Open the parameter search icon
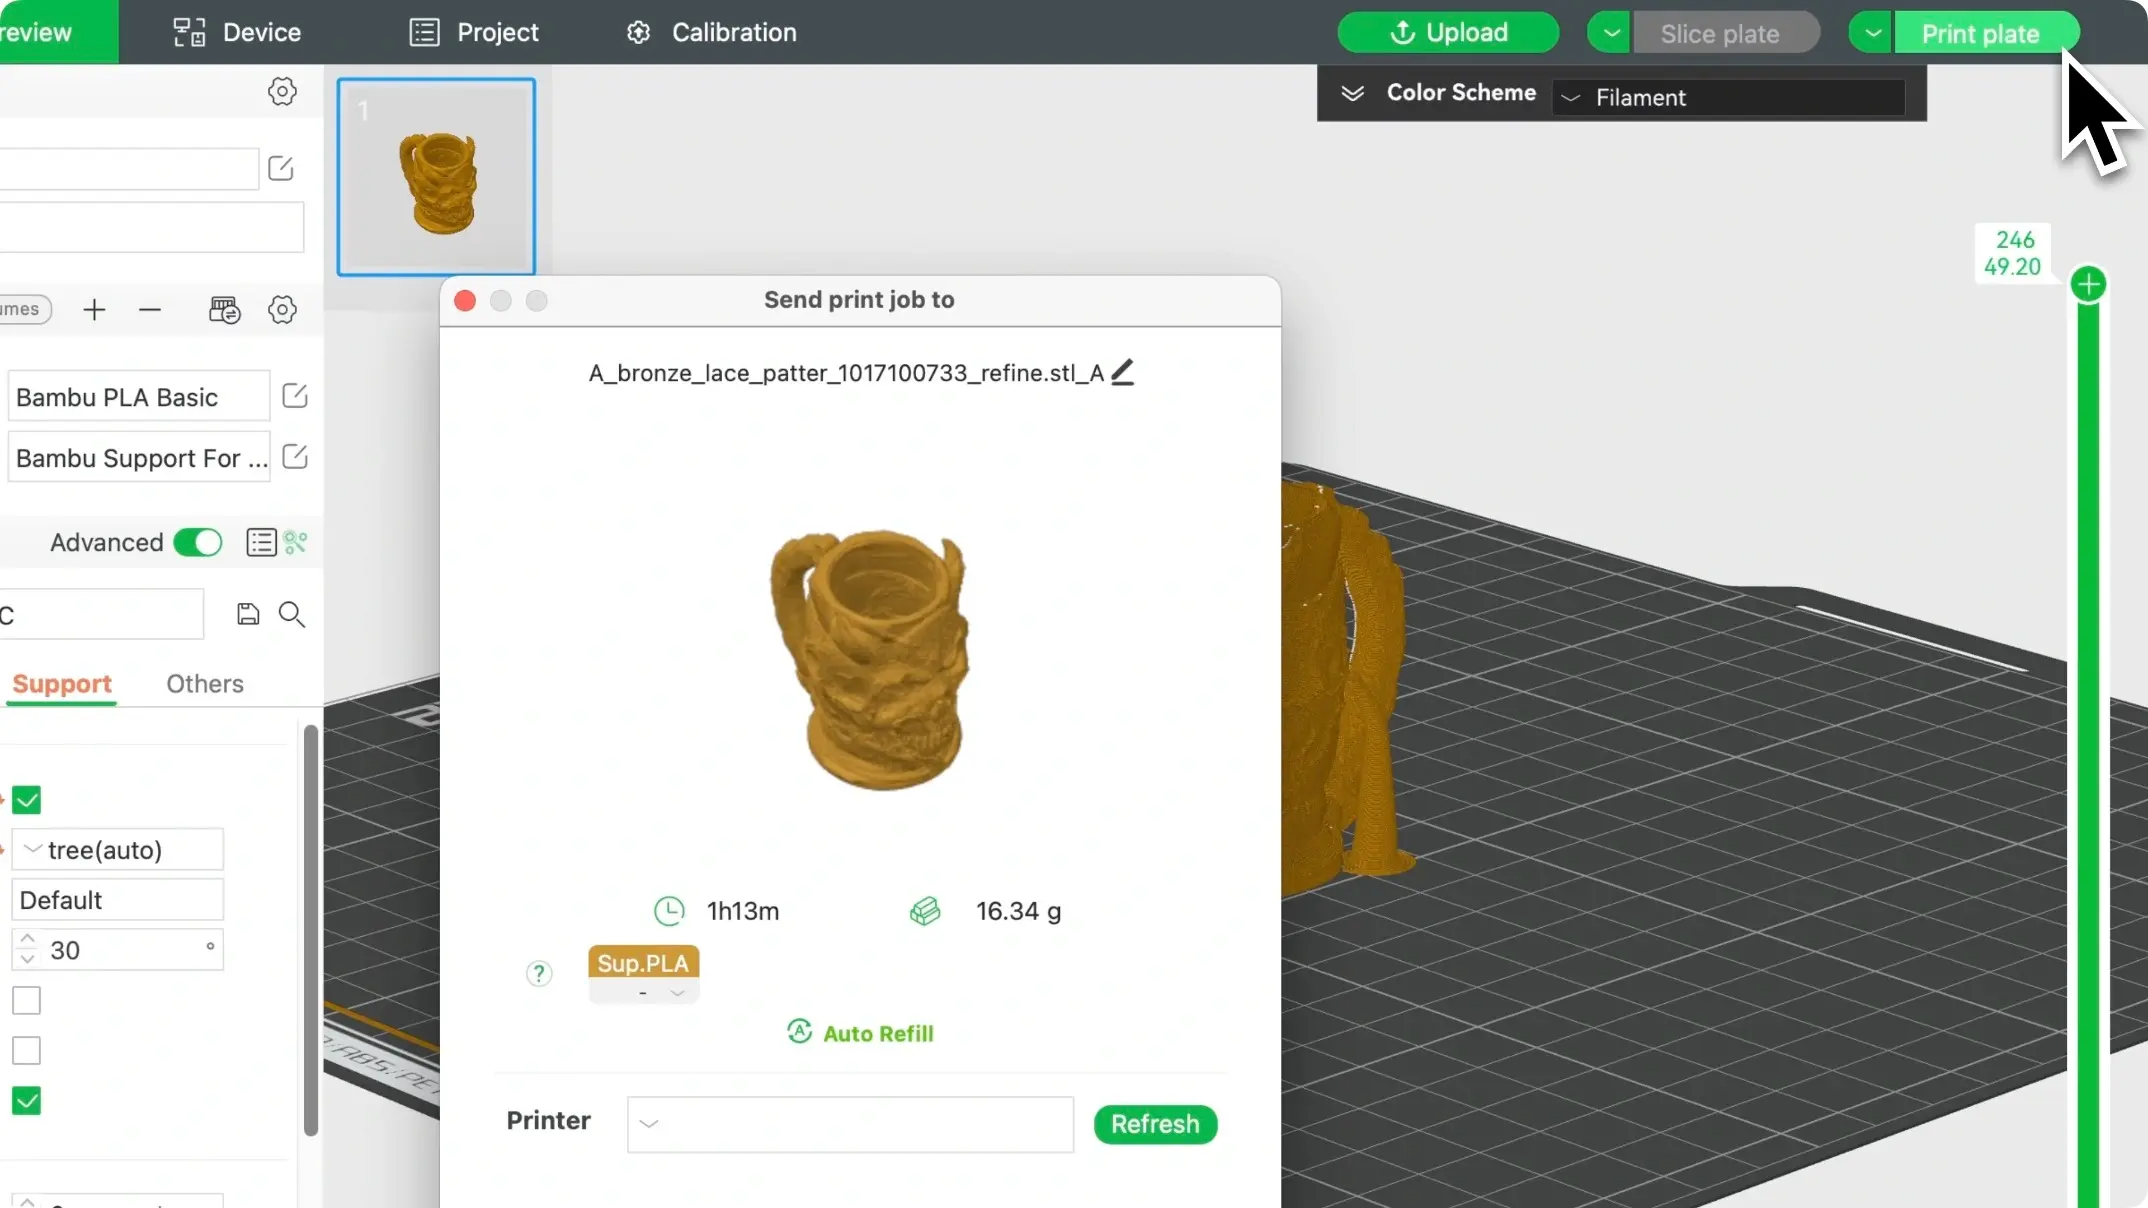The height and width of the screenshot is (1208, 2148). tap(291, 614)
